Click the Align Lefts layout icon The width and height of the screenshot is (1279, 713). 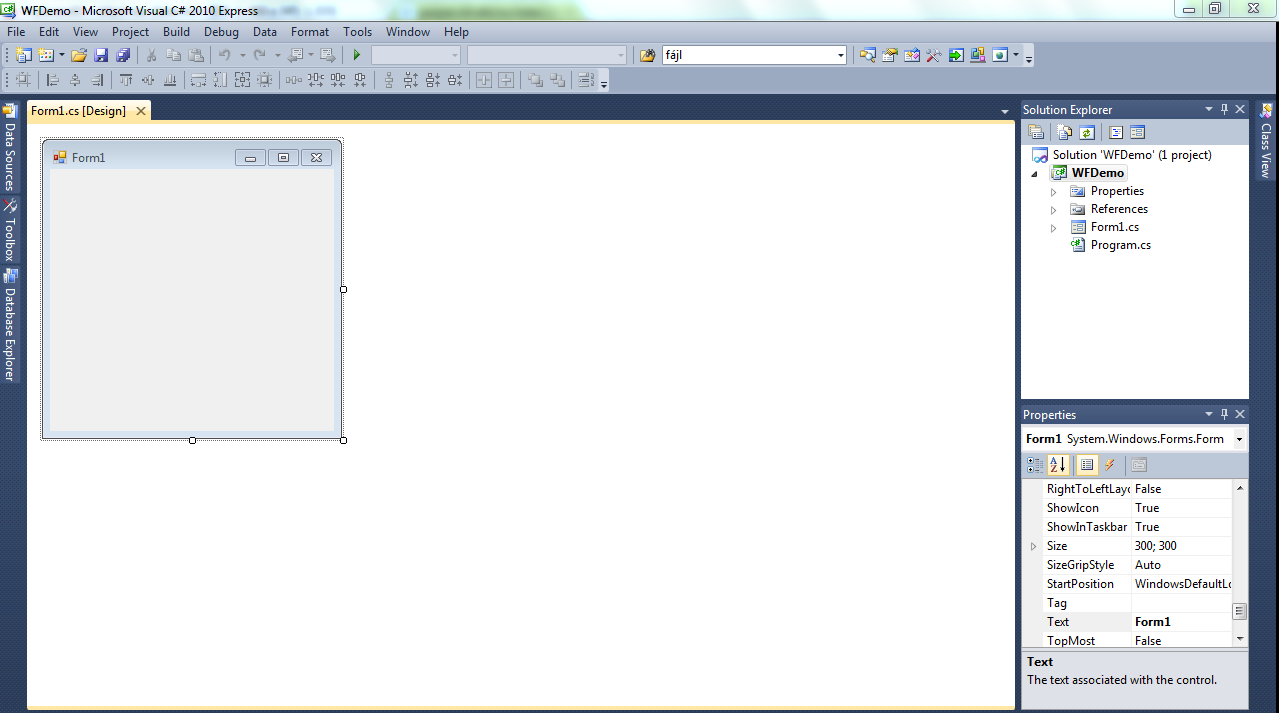(53, 80)
